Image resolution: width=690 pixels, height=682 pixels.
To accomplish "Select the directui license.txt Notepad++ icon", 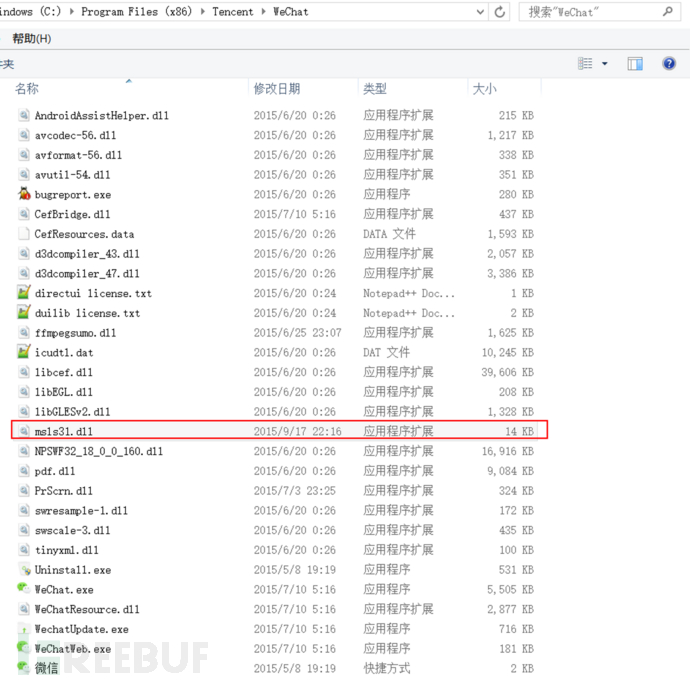I will coord(24,293).
